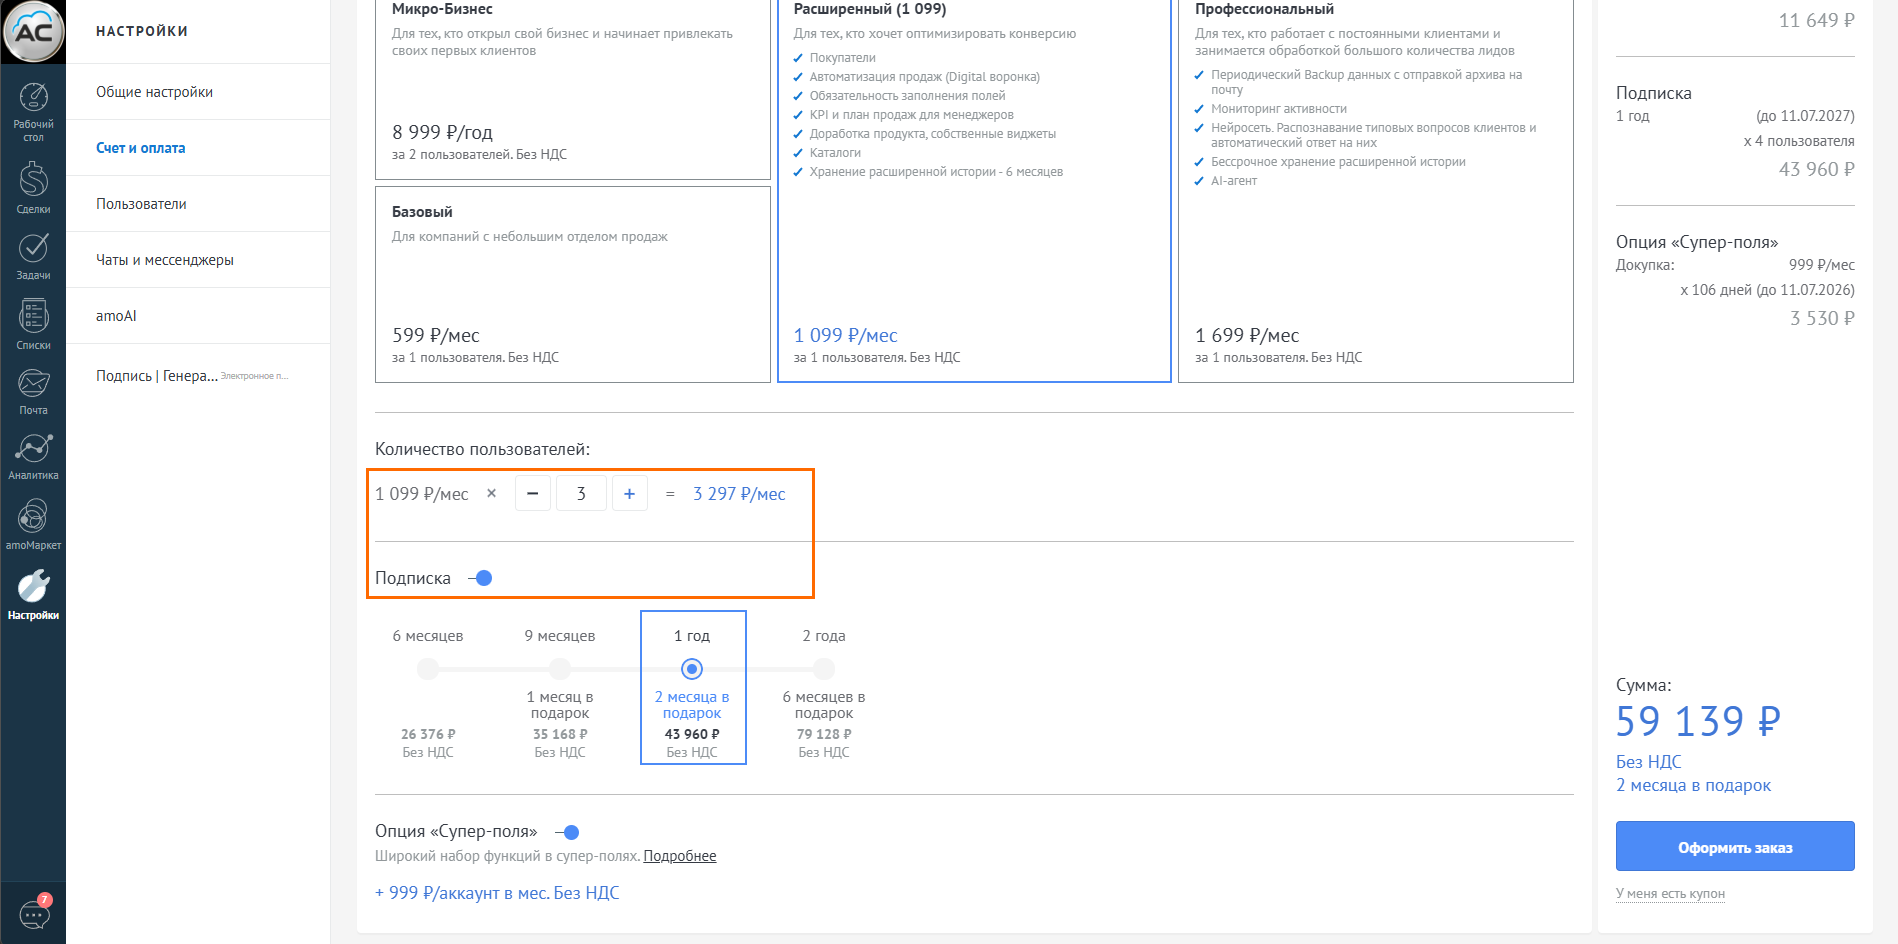Image resolution: width=1898 pixels, height=944 pixels.
Task: Click the + 999 ₽/аккаунт в мес. text
Action: coord(497,893)
